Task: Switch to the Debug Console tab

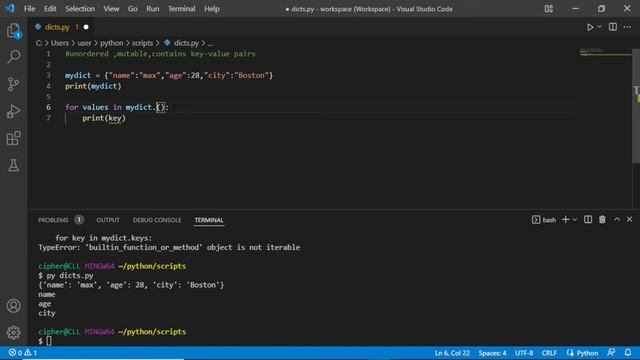Action: click(157, 220)
